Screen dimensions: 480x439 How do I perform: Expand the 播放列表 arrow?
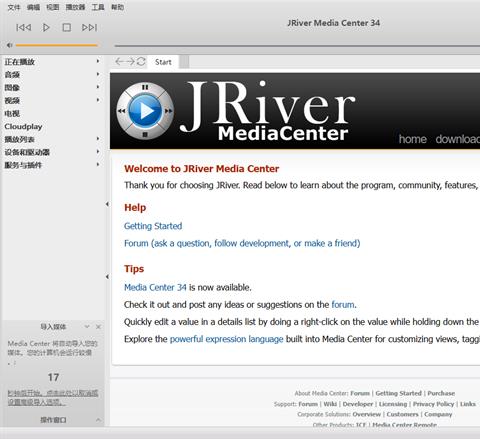(98, 139)
